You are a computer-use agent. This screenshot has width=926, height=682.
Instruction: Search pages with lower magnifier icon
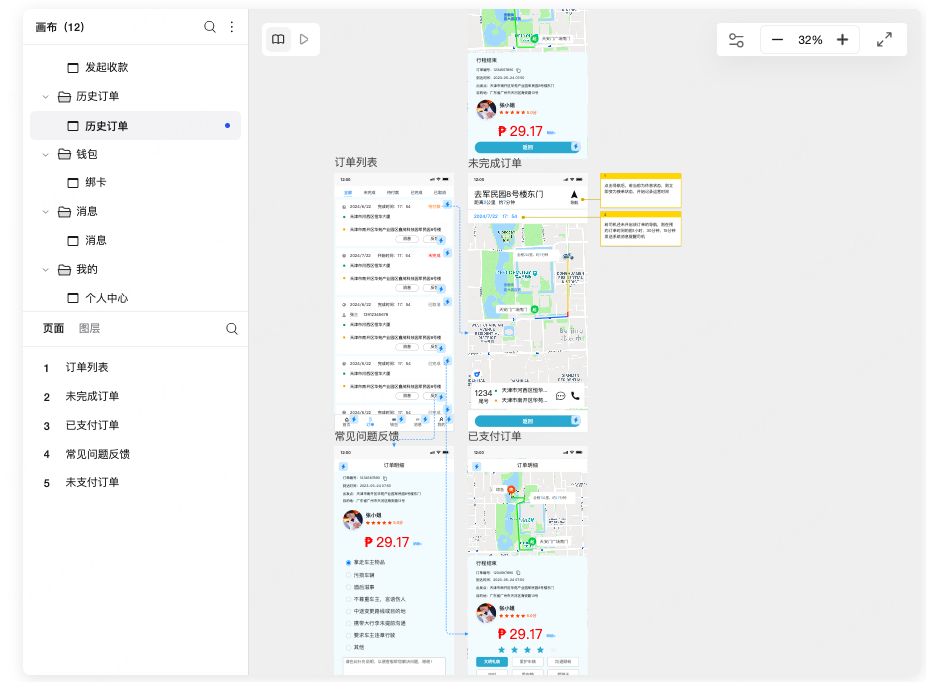click(232, 328)
